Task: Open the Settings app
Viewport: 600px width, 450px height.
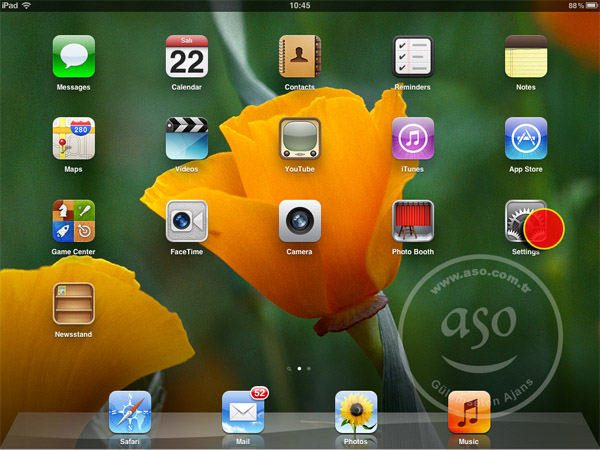Action: click(x=526, y=221)
